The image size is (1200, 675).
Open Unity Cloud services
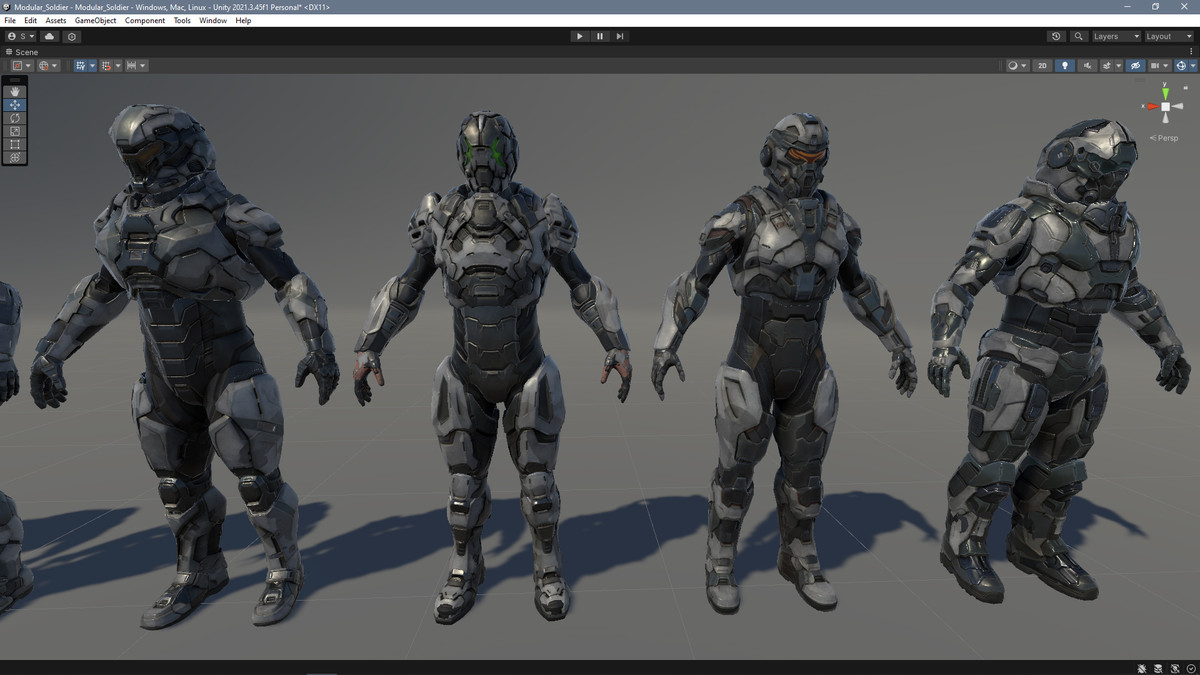point(48,36)
